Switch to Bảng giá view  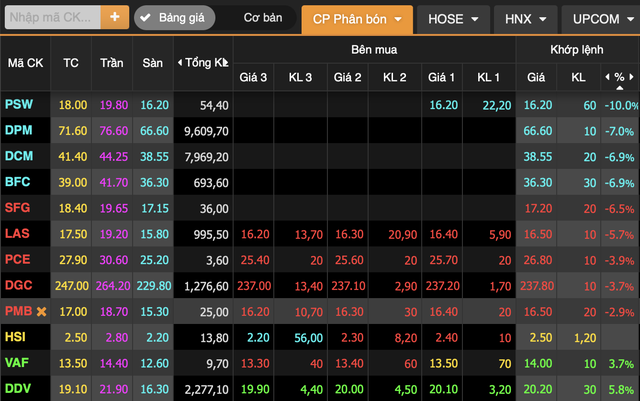pyautogui.click(x=180, y=18)
